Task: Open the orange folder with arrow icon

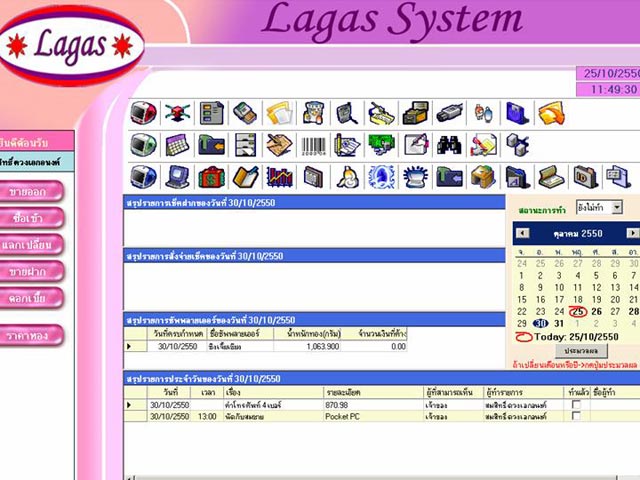Action: 551,113
